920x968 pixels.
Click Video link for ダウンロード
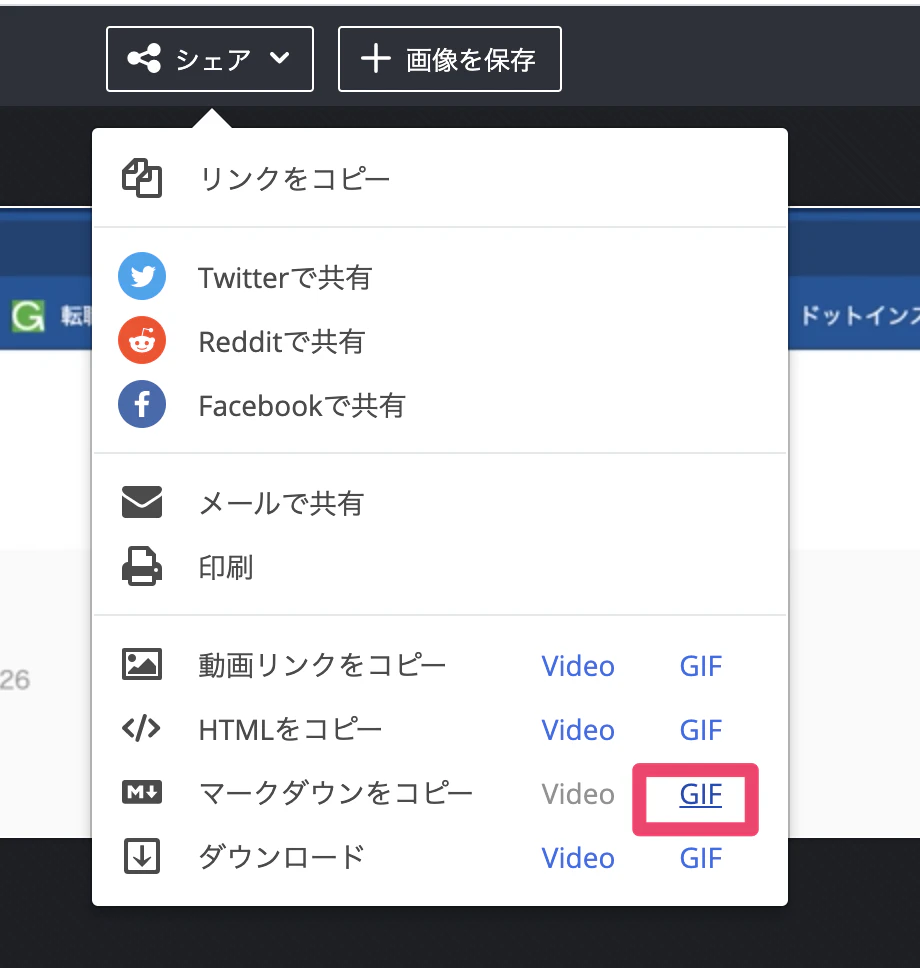pyautogui.click(x=578, y=859)
